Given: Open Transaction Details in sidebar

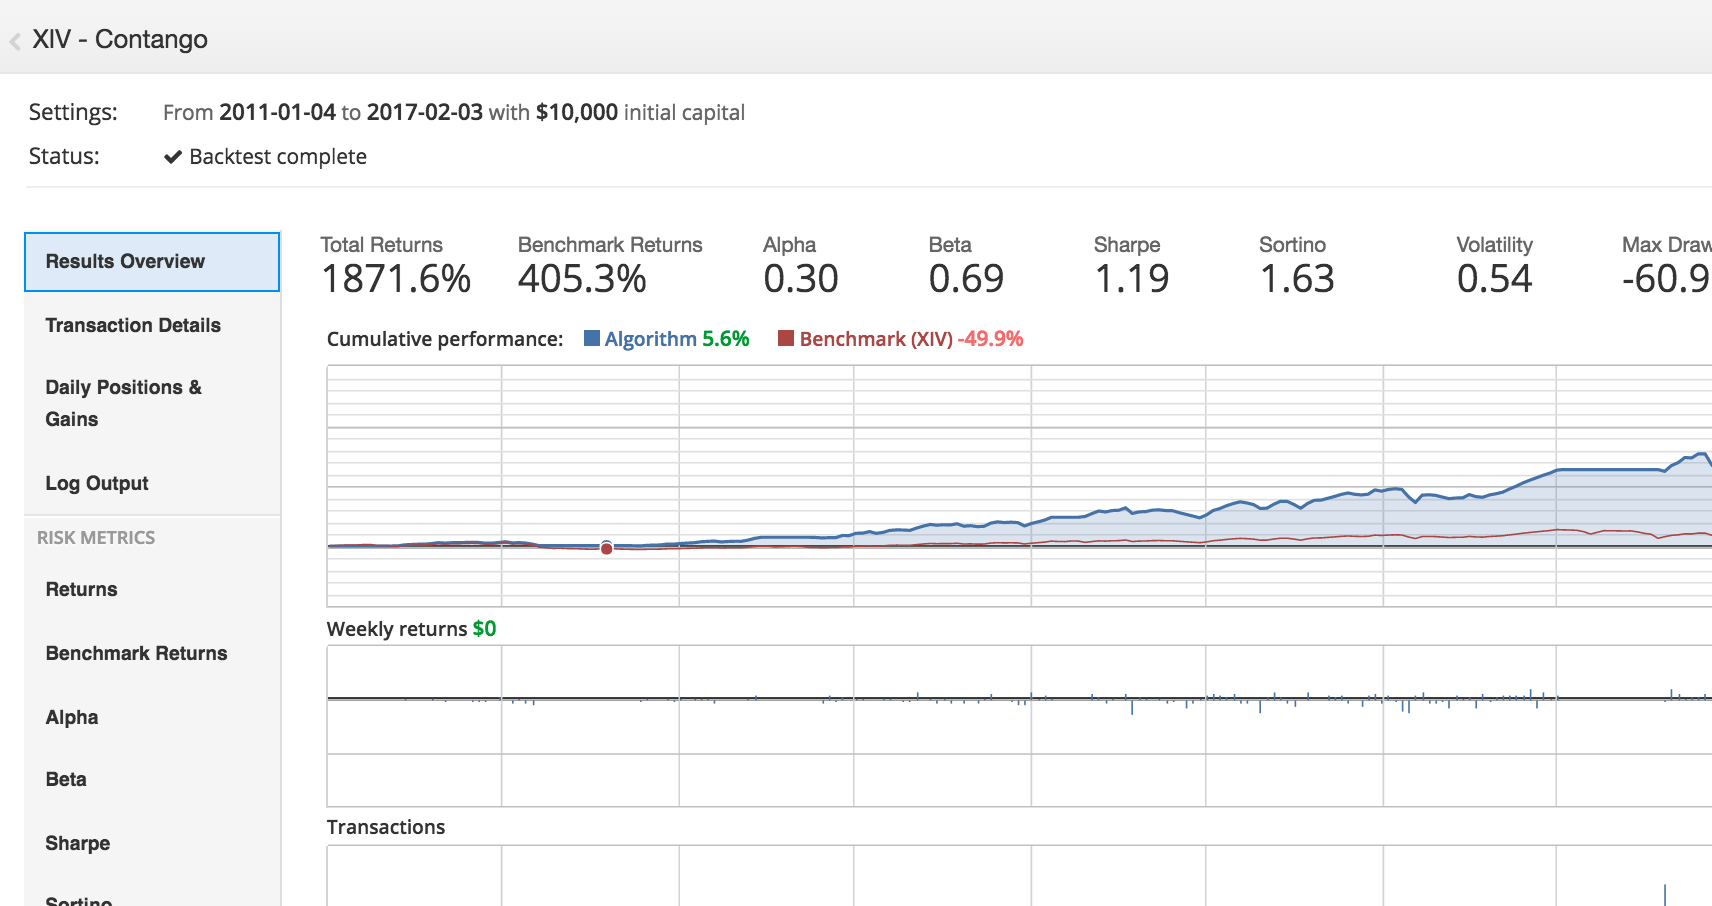Looking at the screenshot, I should pyautogui.click(x=133, y=325).
